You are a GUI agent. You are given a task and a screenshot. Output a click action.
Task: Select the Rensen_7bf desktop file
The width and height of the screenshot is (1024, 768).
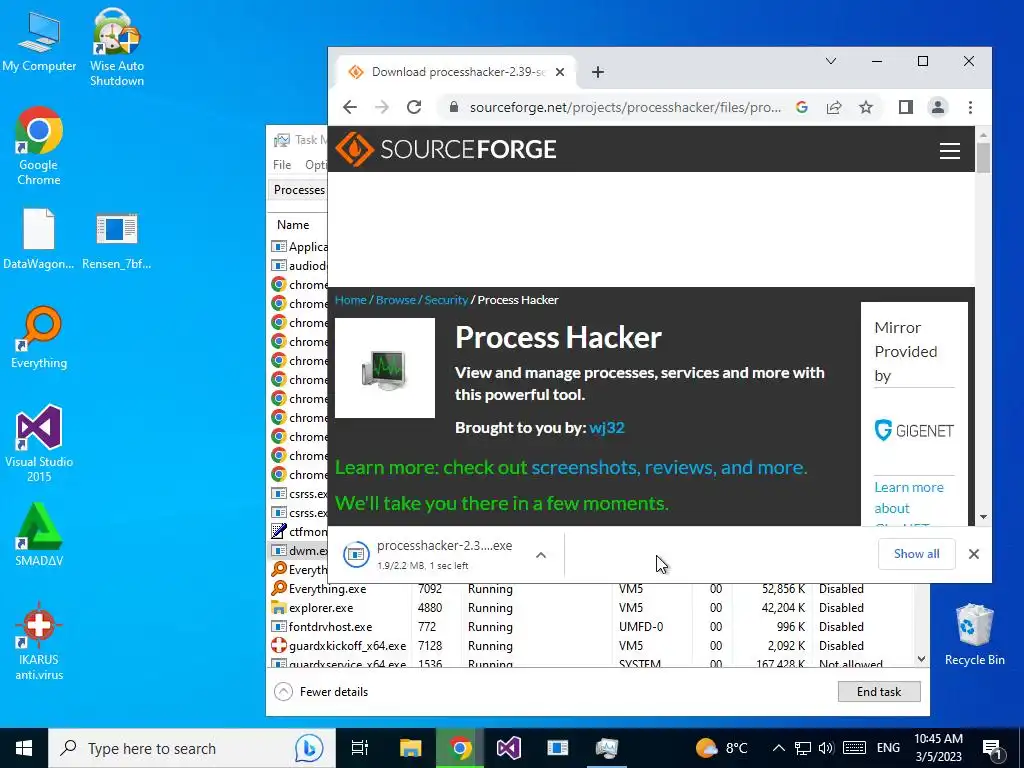click(x=116, y=240)
